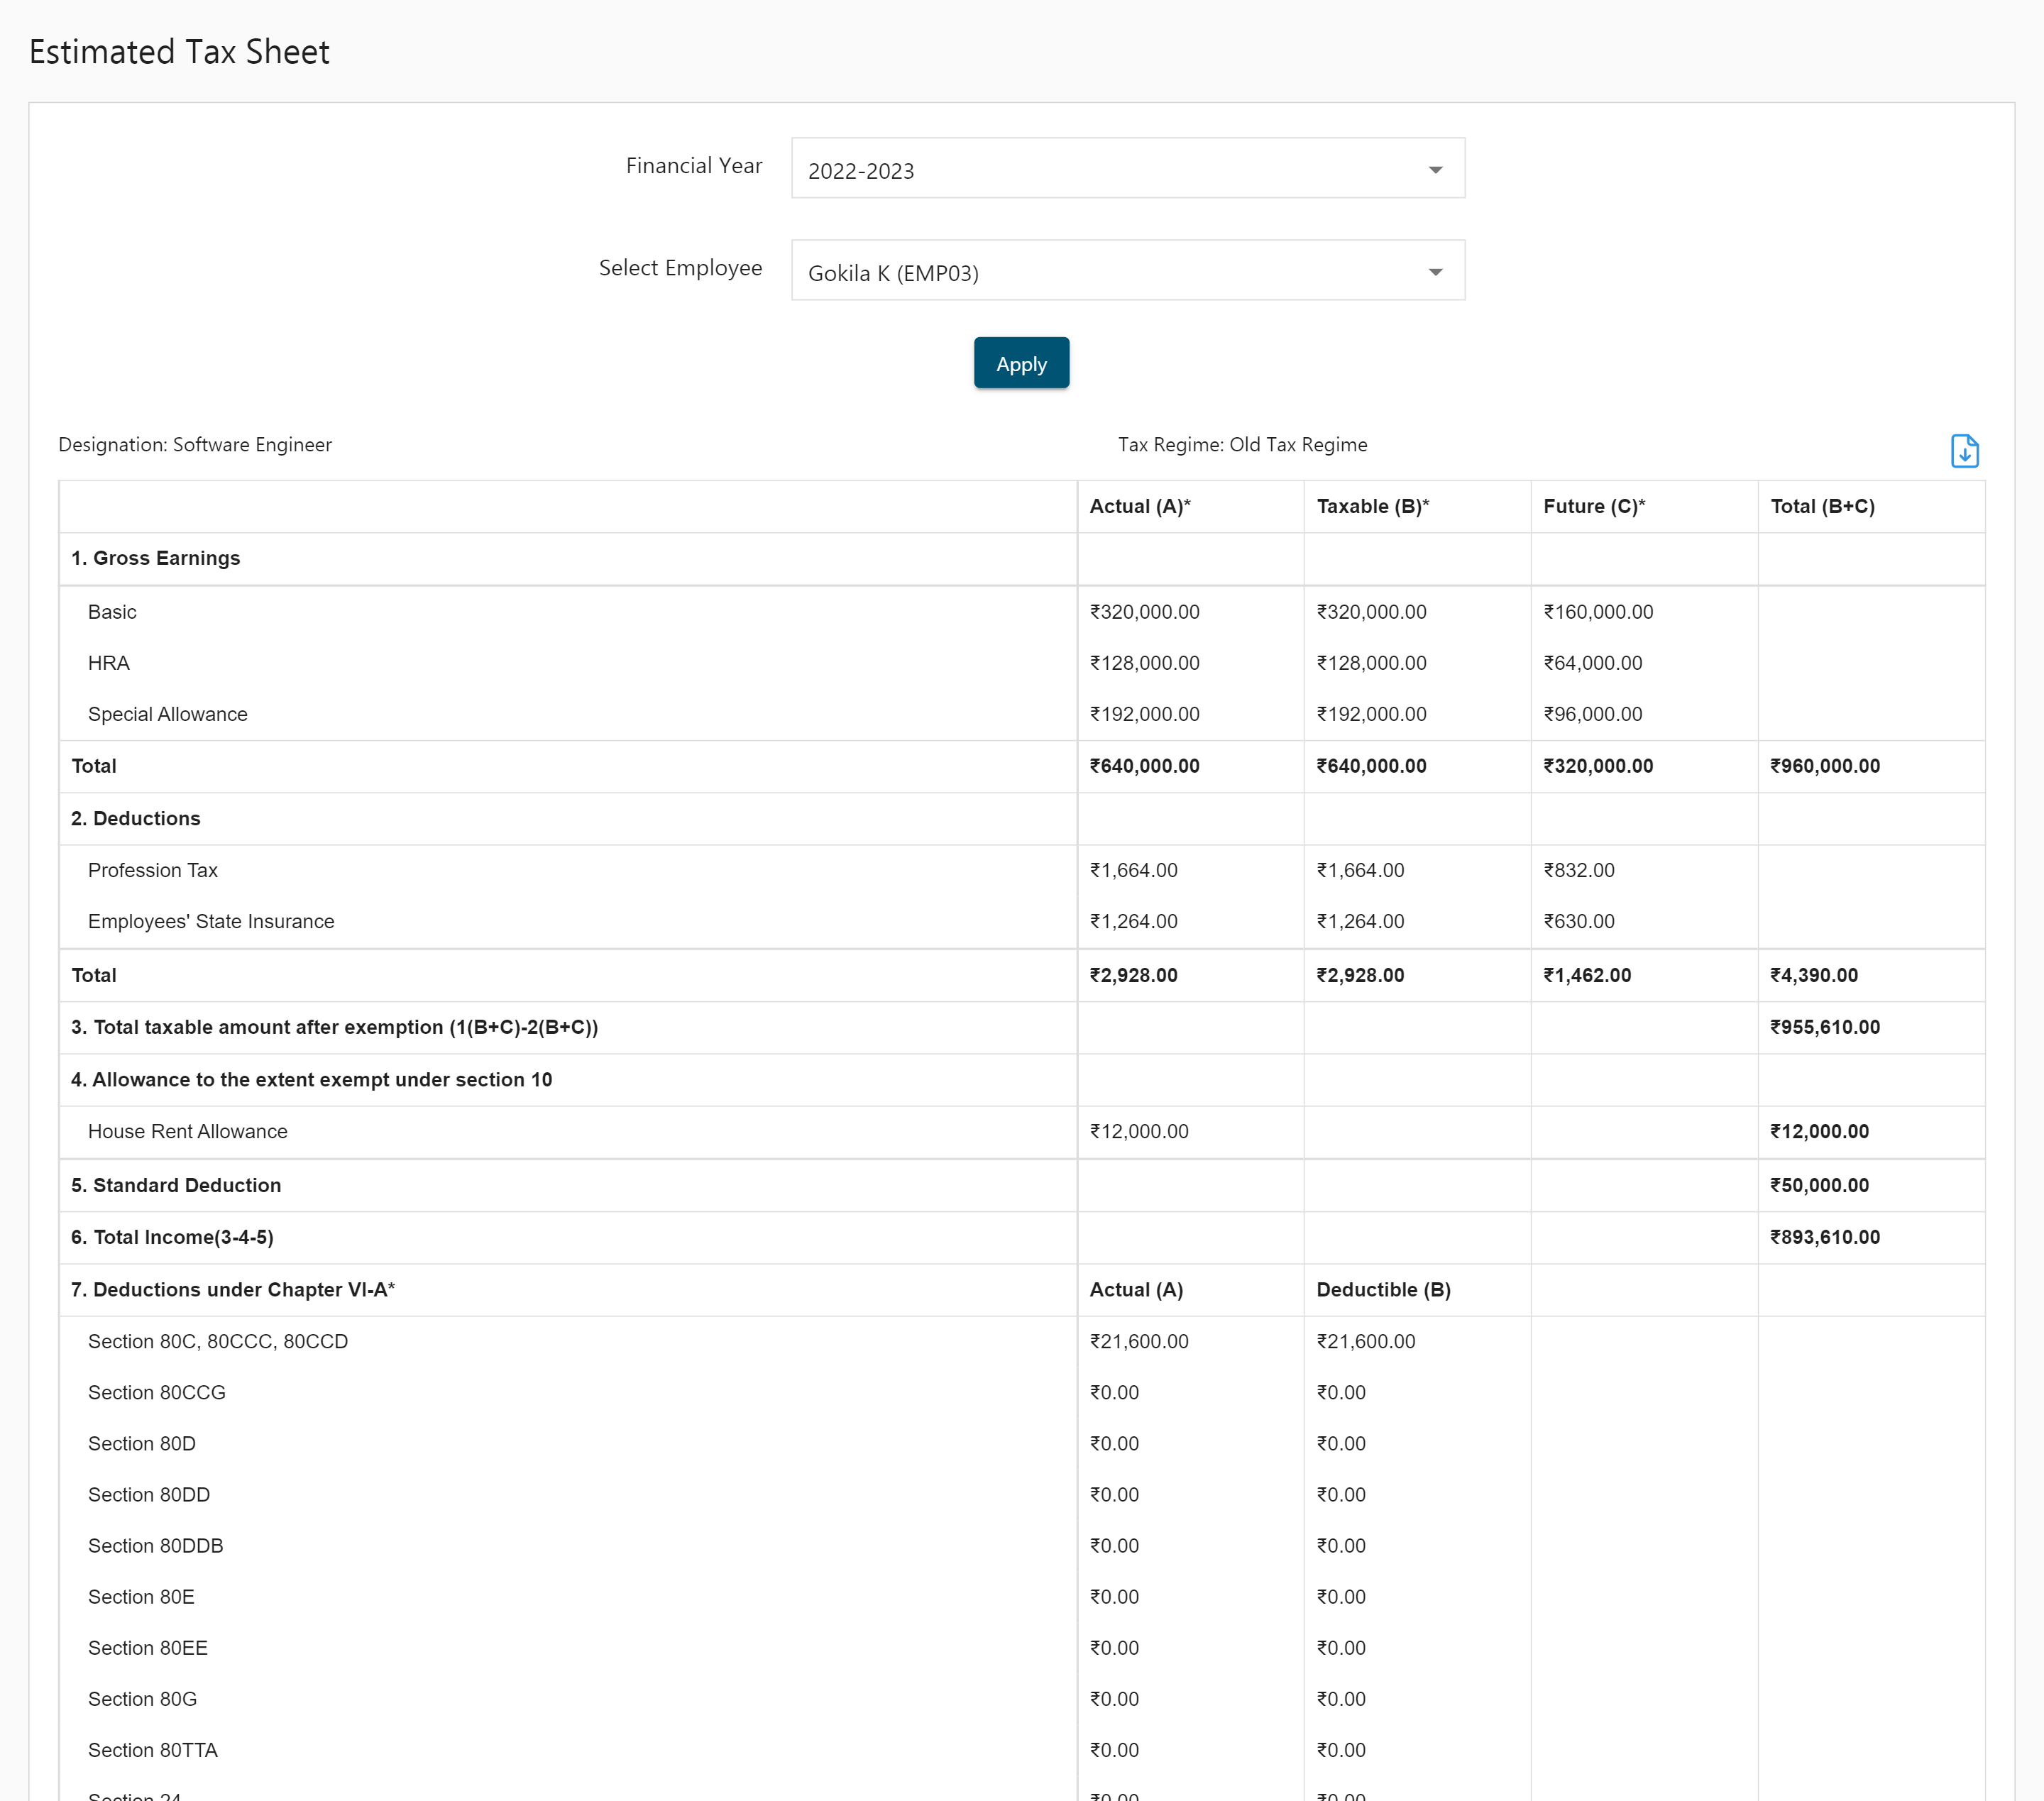Select the HRA row label
This screenshot has height=1801, width=2044.
(109, 663)
